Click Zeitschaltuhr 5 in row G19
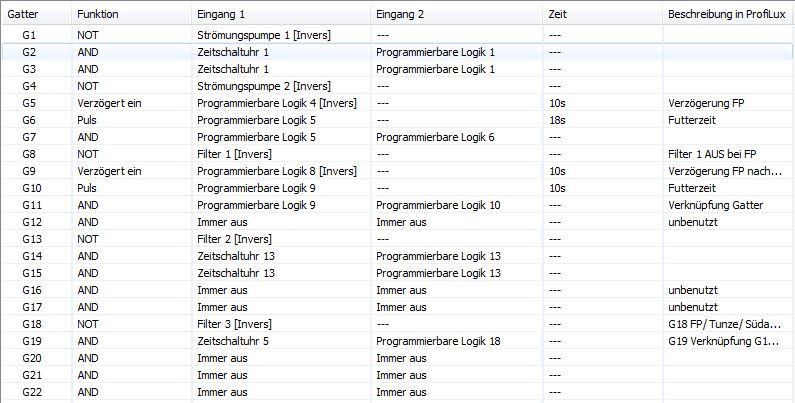Viewport: 795px width, 403px height. 234,340
